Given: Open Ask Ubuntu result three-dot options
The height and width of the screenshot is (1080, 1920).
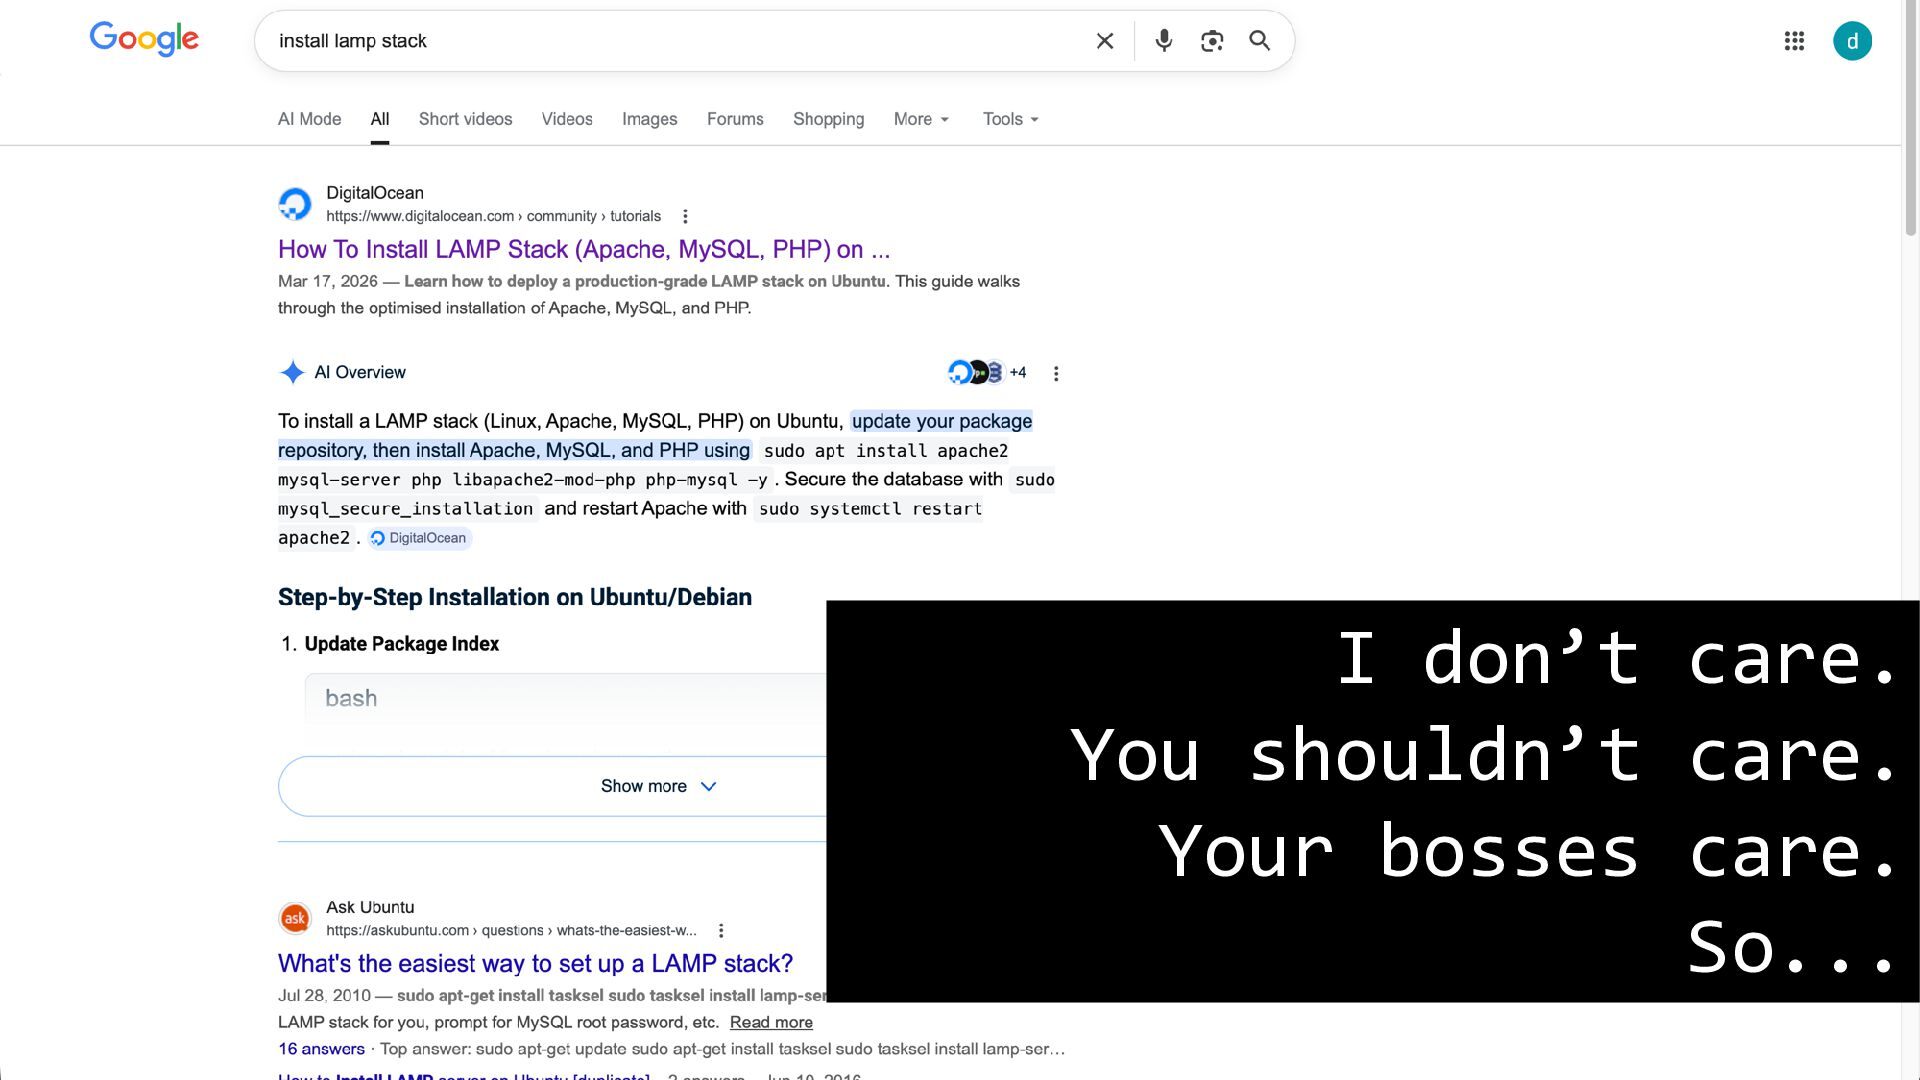Looking at the screenshot, I should [x=721, y=930].
